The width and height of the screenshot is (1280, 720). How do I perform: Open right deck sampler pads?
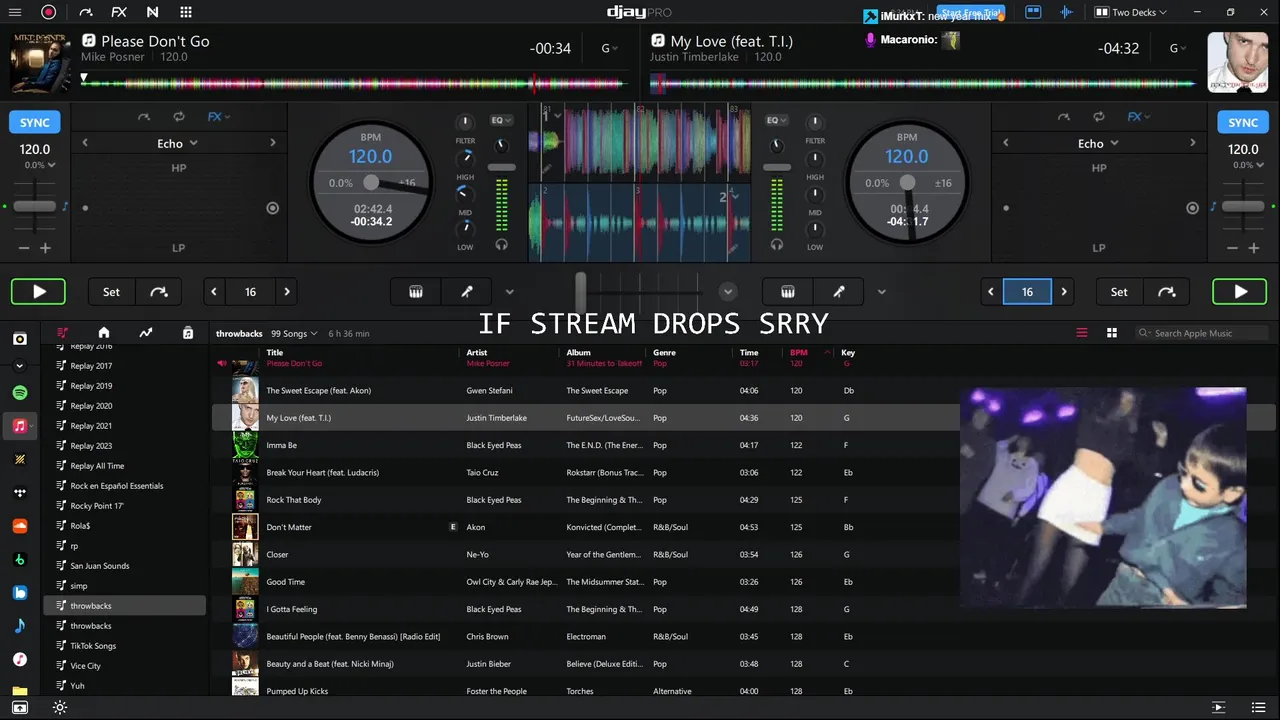(x=788, y=292)
